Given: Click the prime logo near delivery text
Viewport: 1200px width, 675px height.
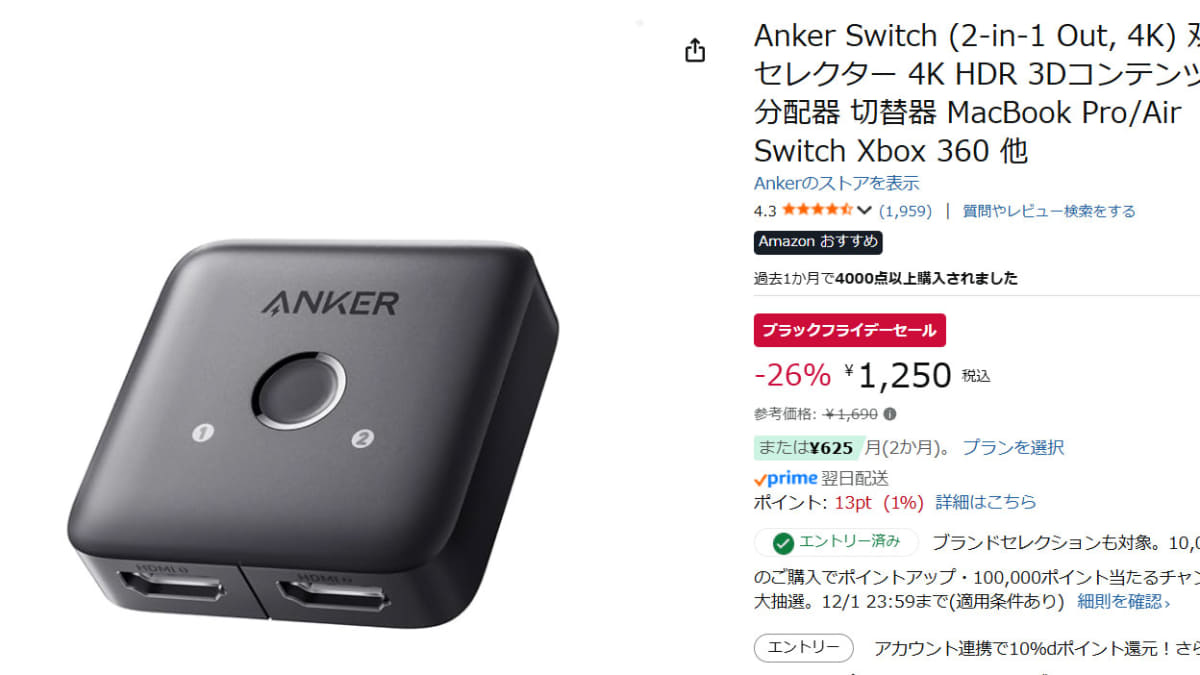Looking at the screenshot, I should tap(785, 478).
